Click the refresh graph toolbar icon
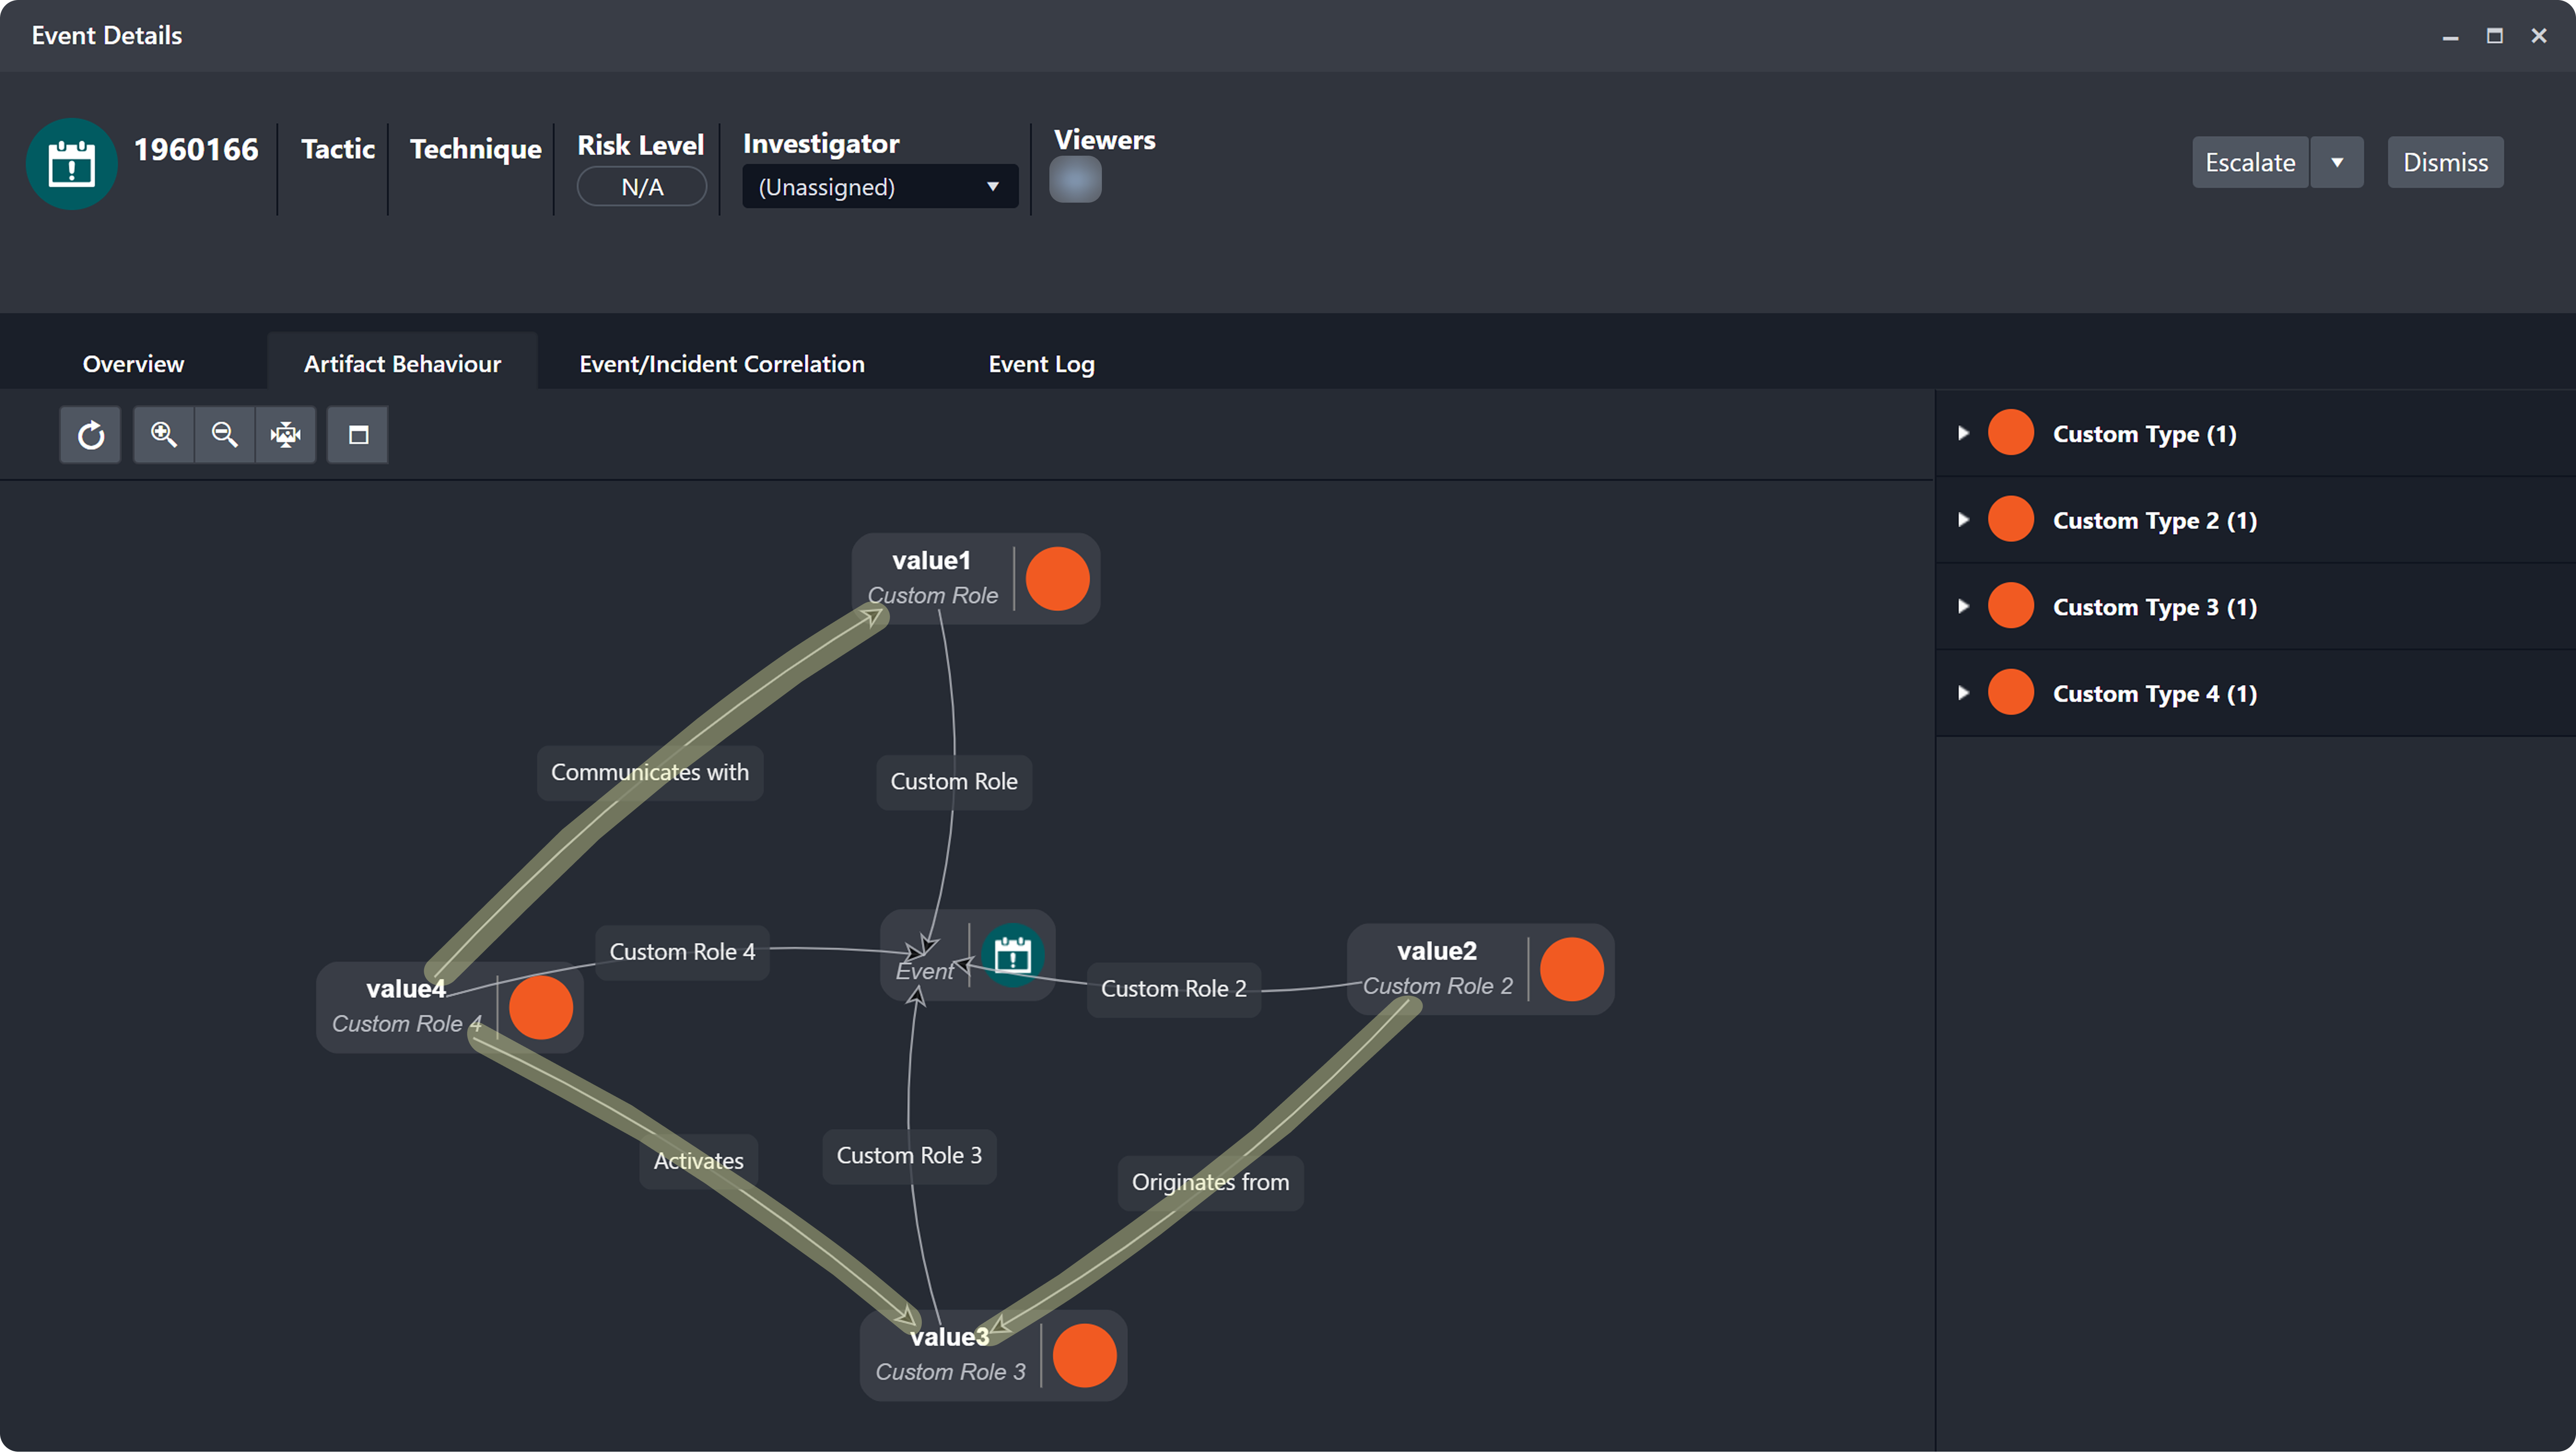The image size is (2576, 1454). coord(90,435)
